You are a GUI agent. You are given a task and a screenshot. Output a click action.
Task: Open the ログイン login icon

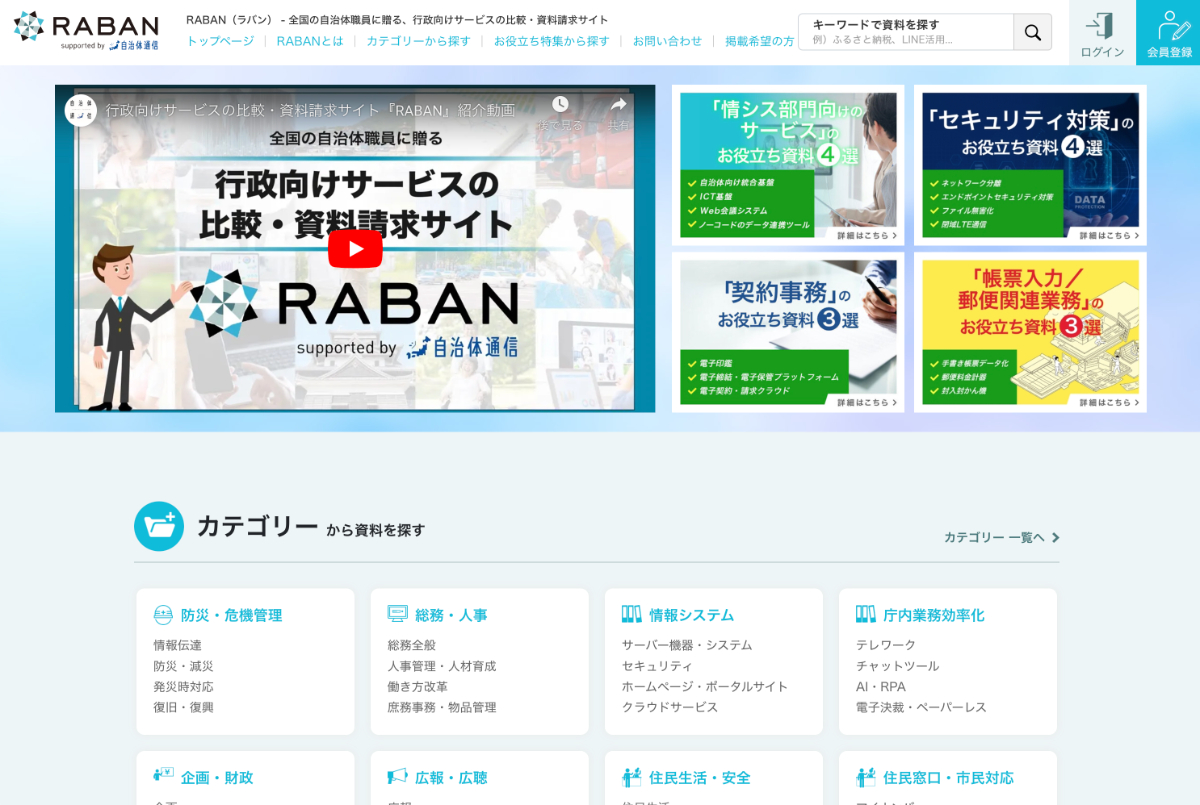(x=1102, y=33)
